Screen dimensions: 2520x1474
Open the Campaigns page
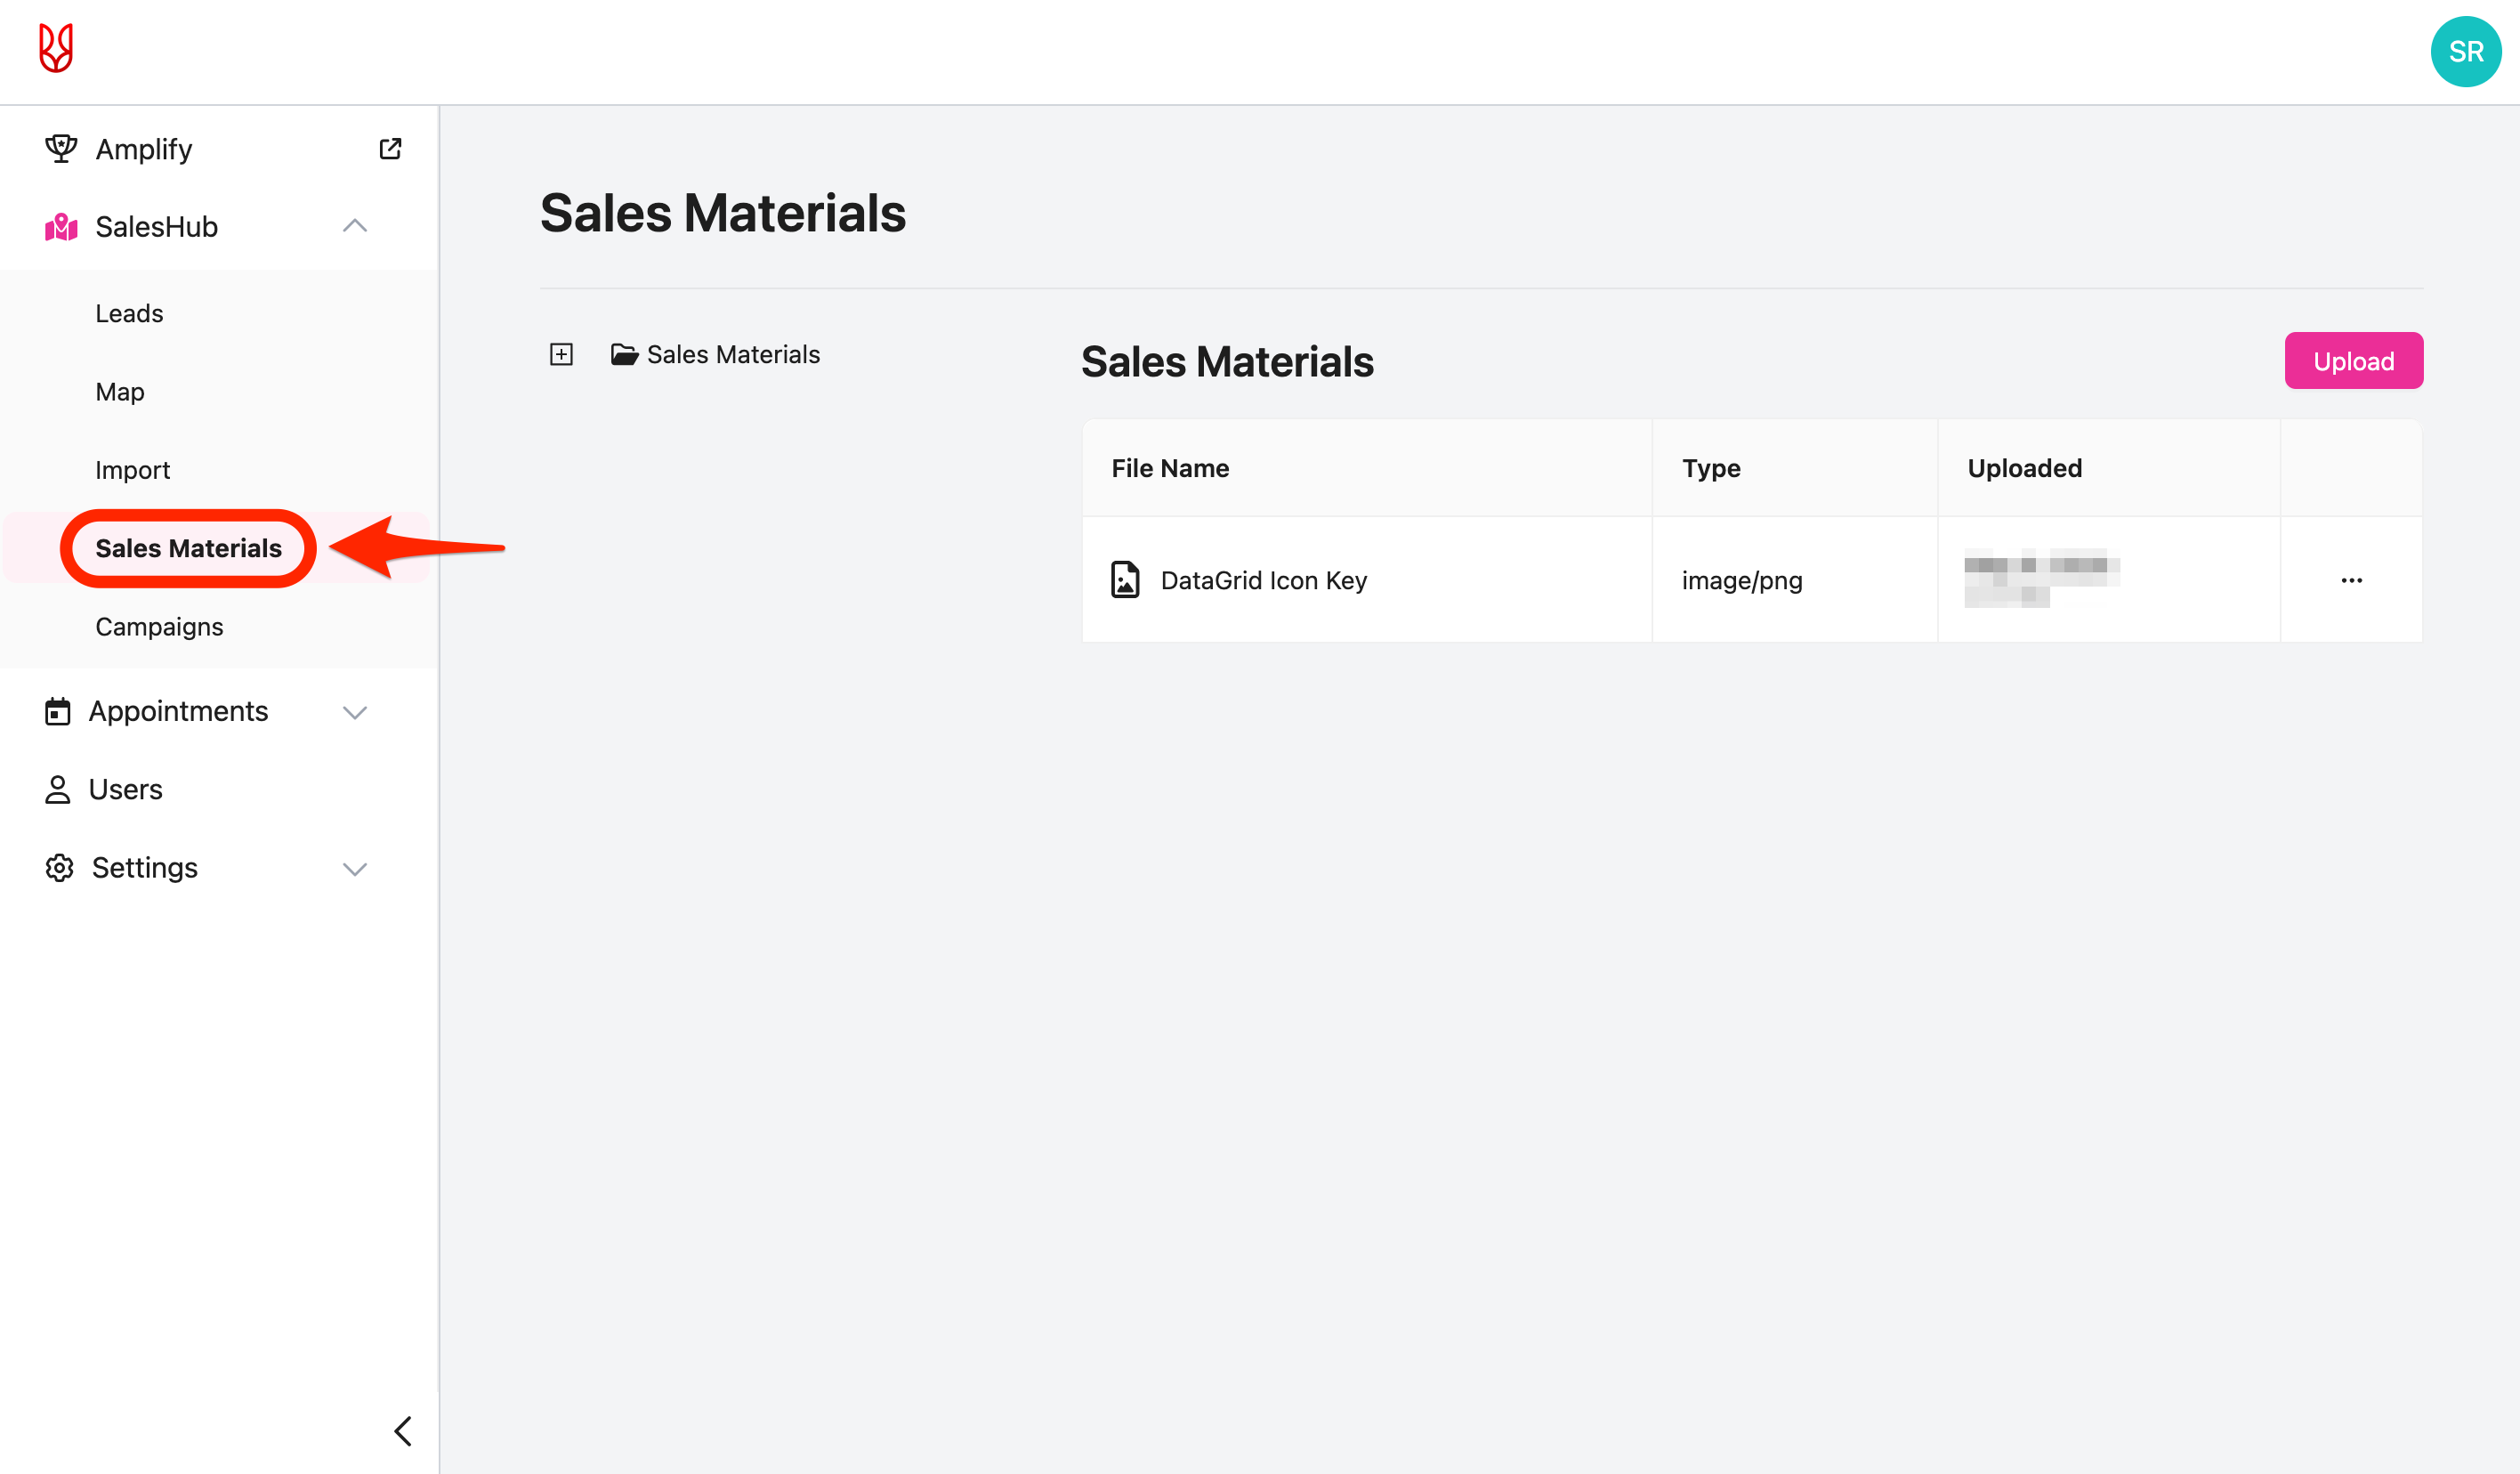(159, 627)
